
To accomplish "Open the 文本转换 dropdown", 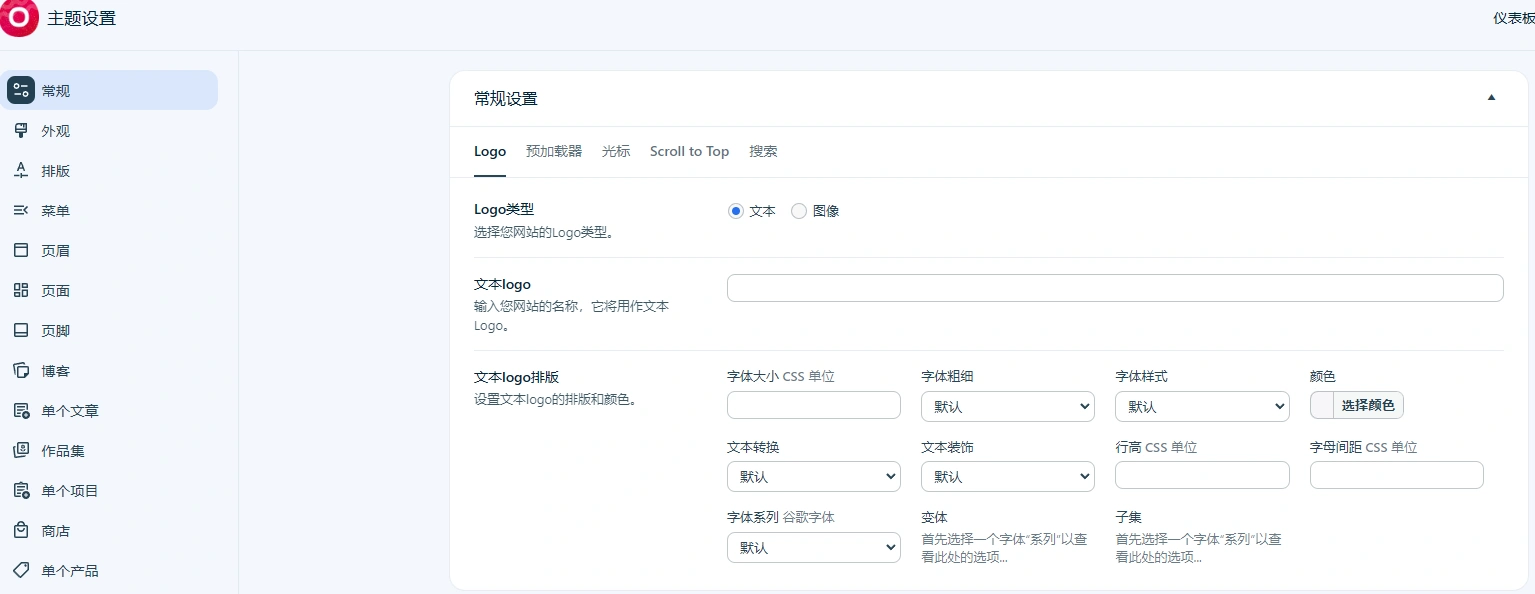I will (x=813, y=476).
